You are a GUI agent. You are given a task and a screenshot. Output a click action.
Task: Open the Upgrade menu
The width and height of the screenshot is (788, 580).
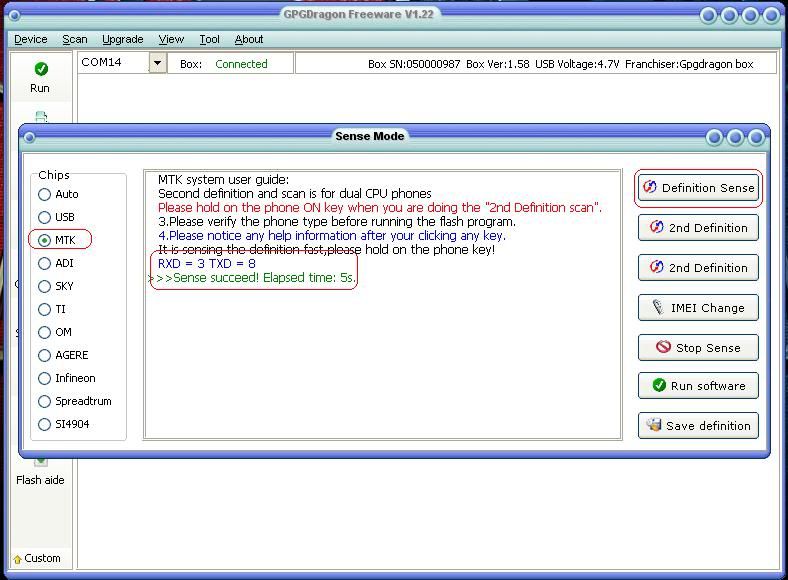click(122, 39)
